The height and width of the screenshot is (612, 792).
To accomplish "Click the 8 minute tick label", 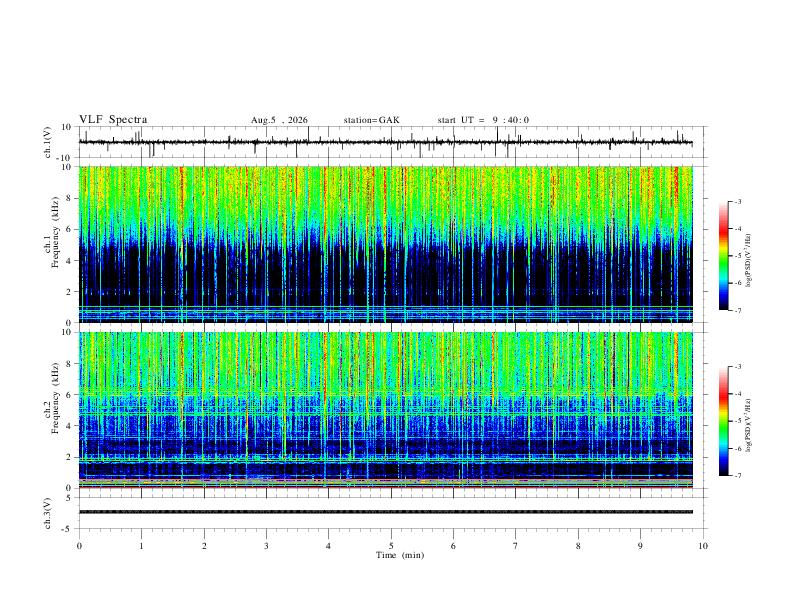I will pos(578,546).
